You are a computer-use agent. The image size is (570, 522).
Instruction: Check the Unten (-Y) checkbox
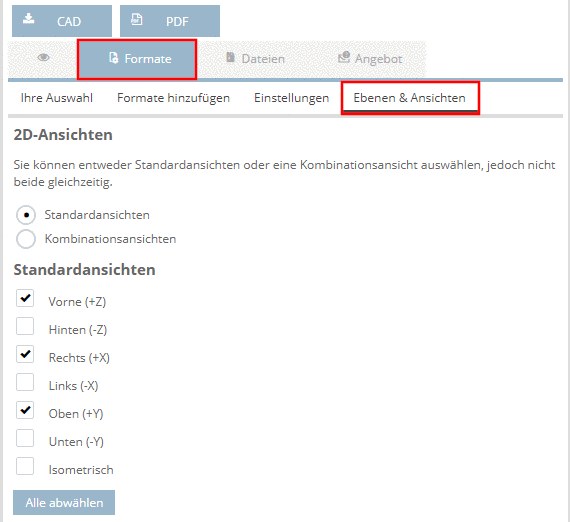coord(25,438)
